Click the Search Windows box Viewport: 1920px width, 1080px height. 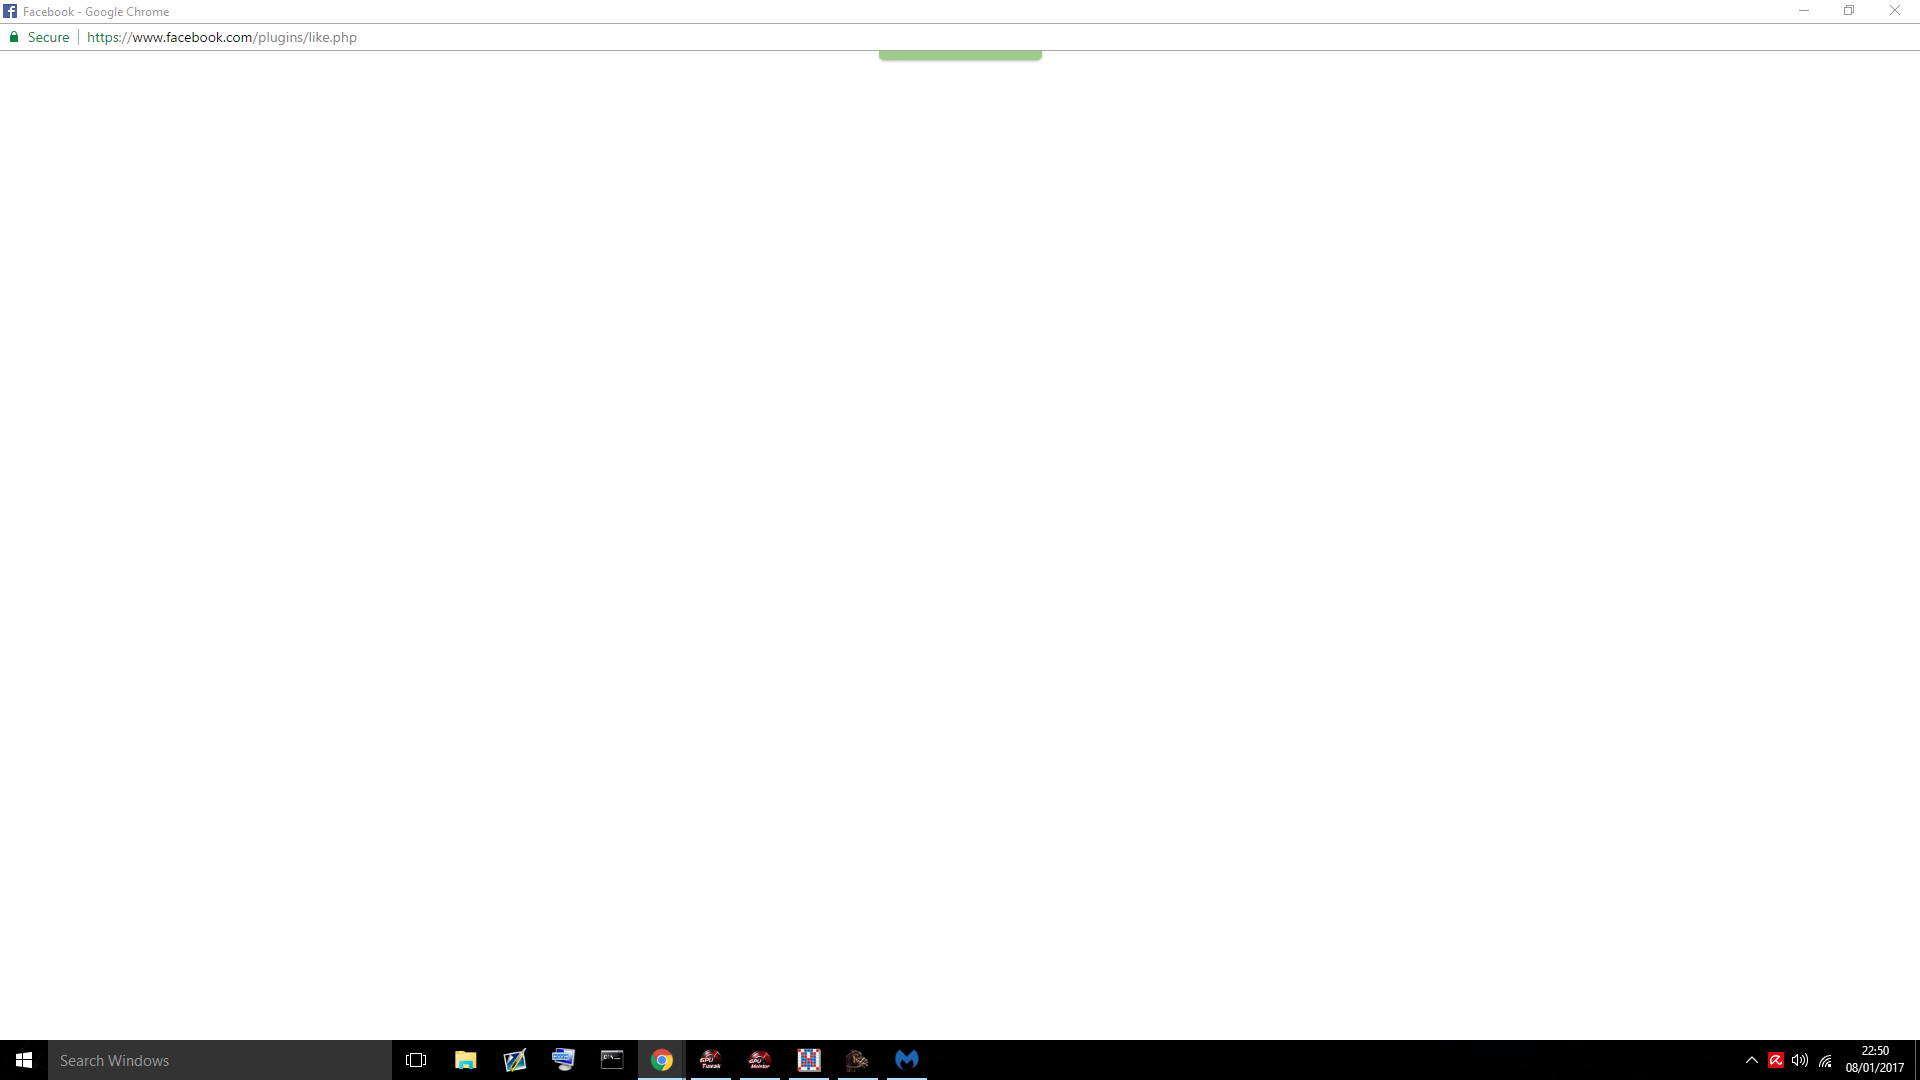[220, 1060]
